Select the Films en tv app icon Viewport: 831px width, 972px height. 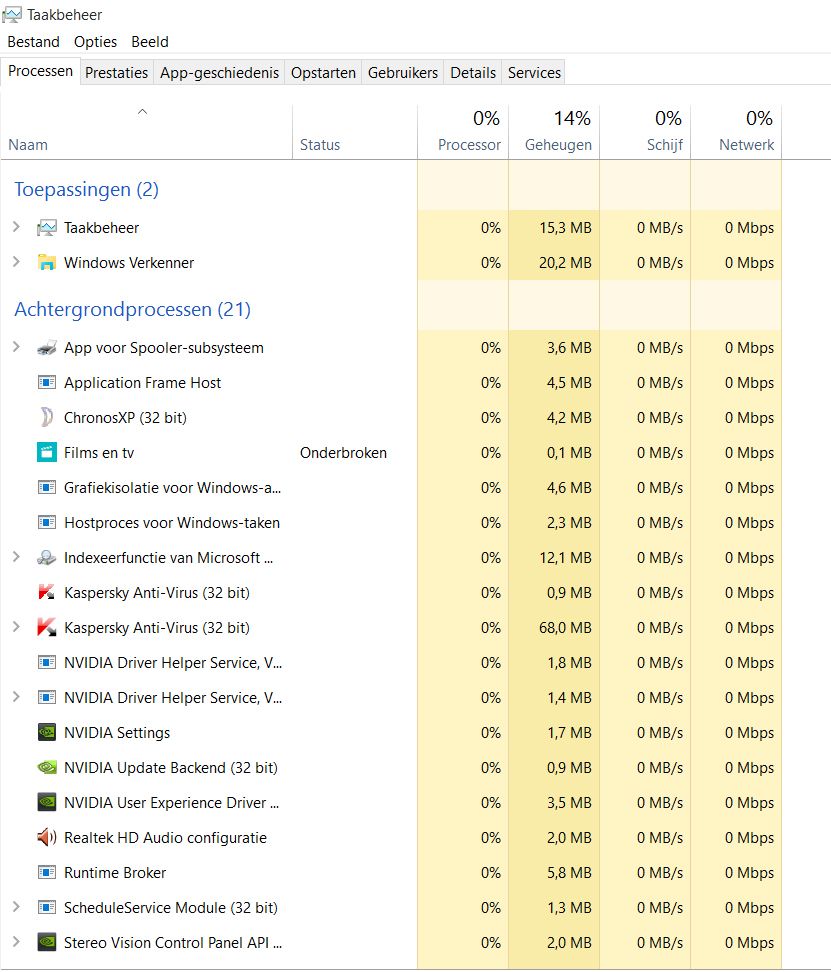(46, 453)
